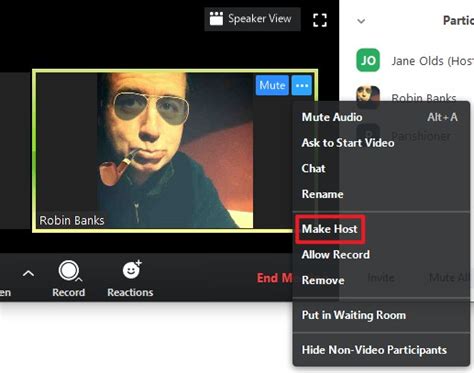Start recording with the Record button
474x373 pixels.
pyautogui.click(x=68, y=279)
